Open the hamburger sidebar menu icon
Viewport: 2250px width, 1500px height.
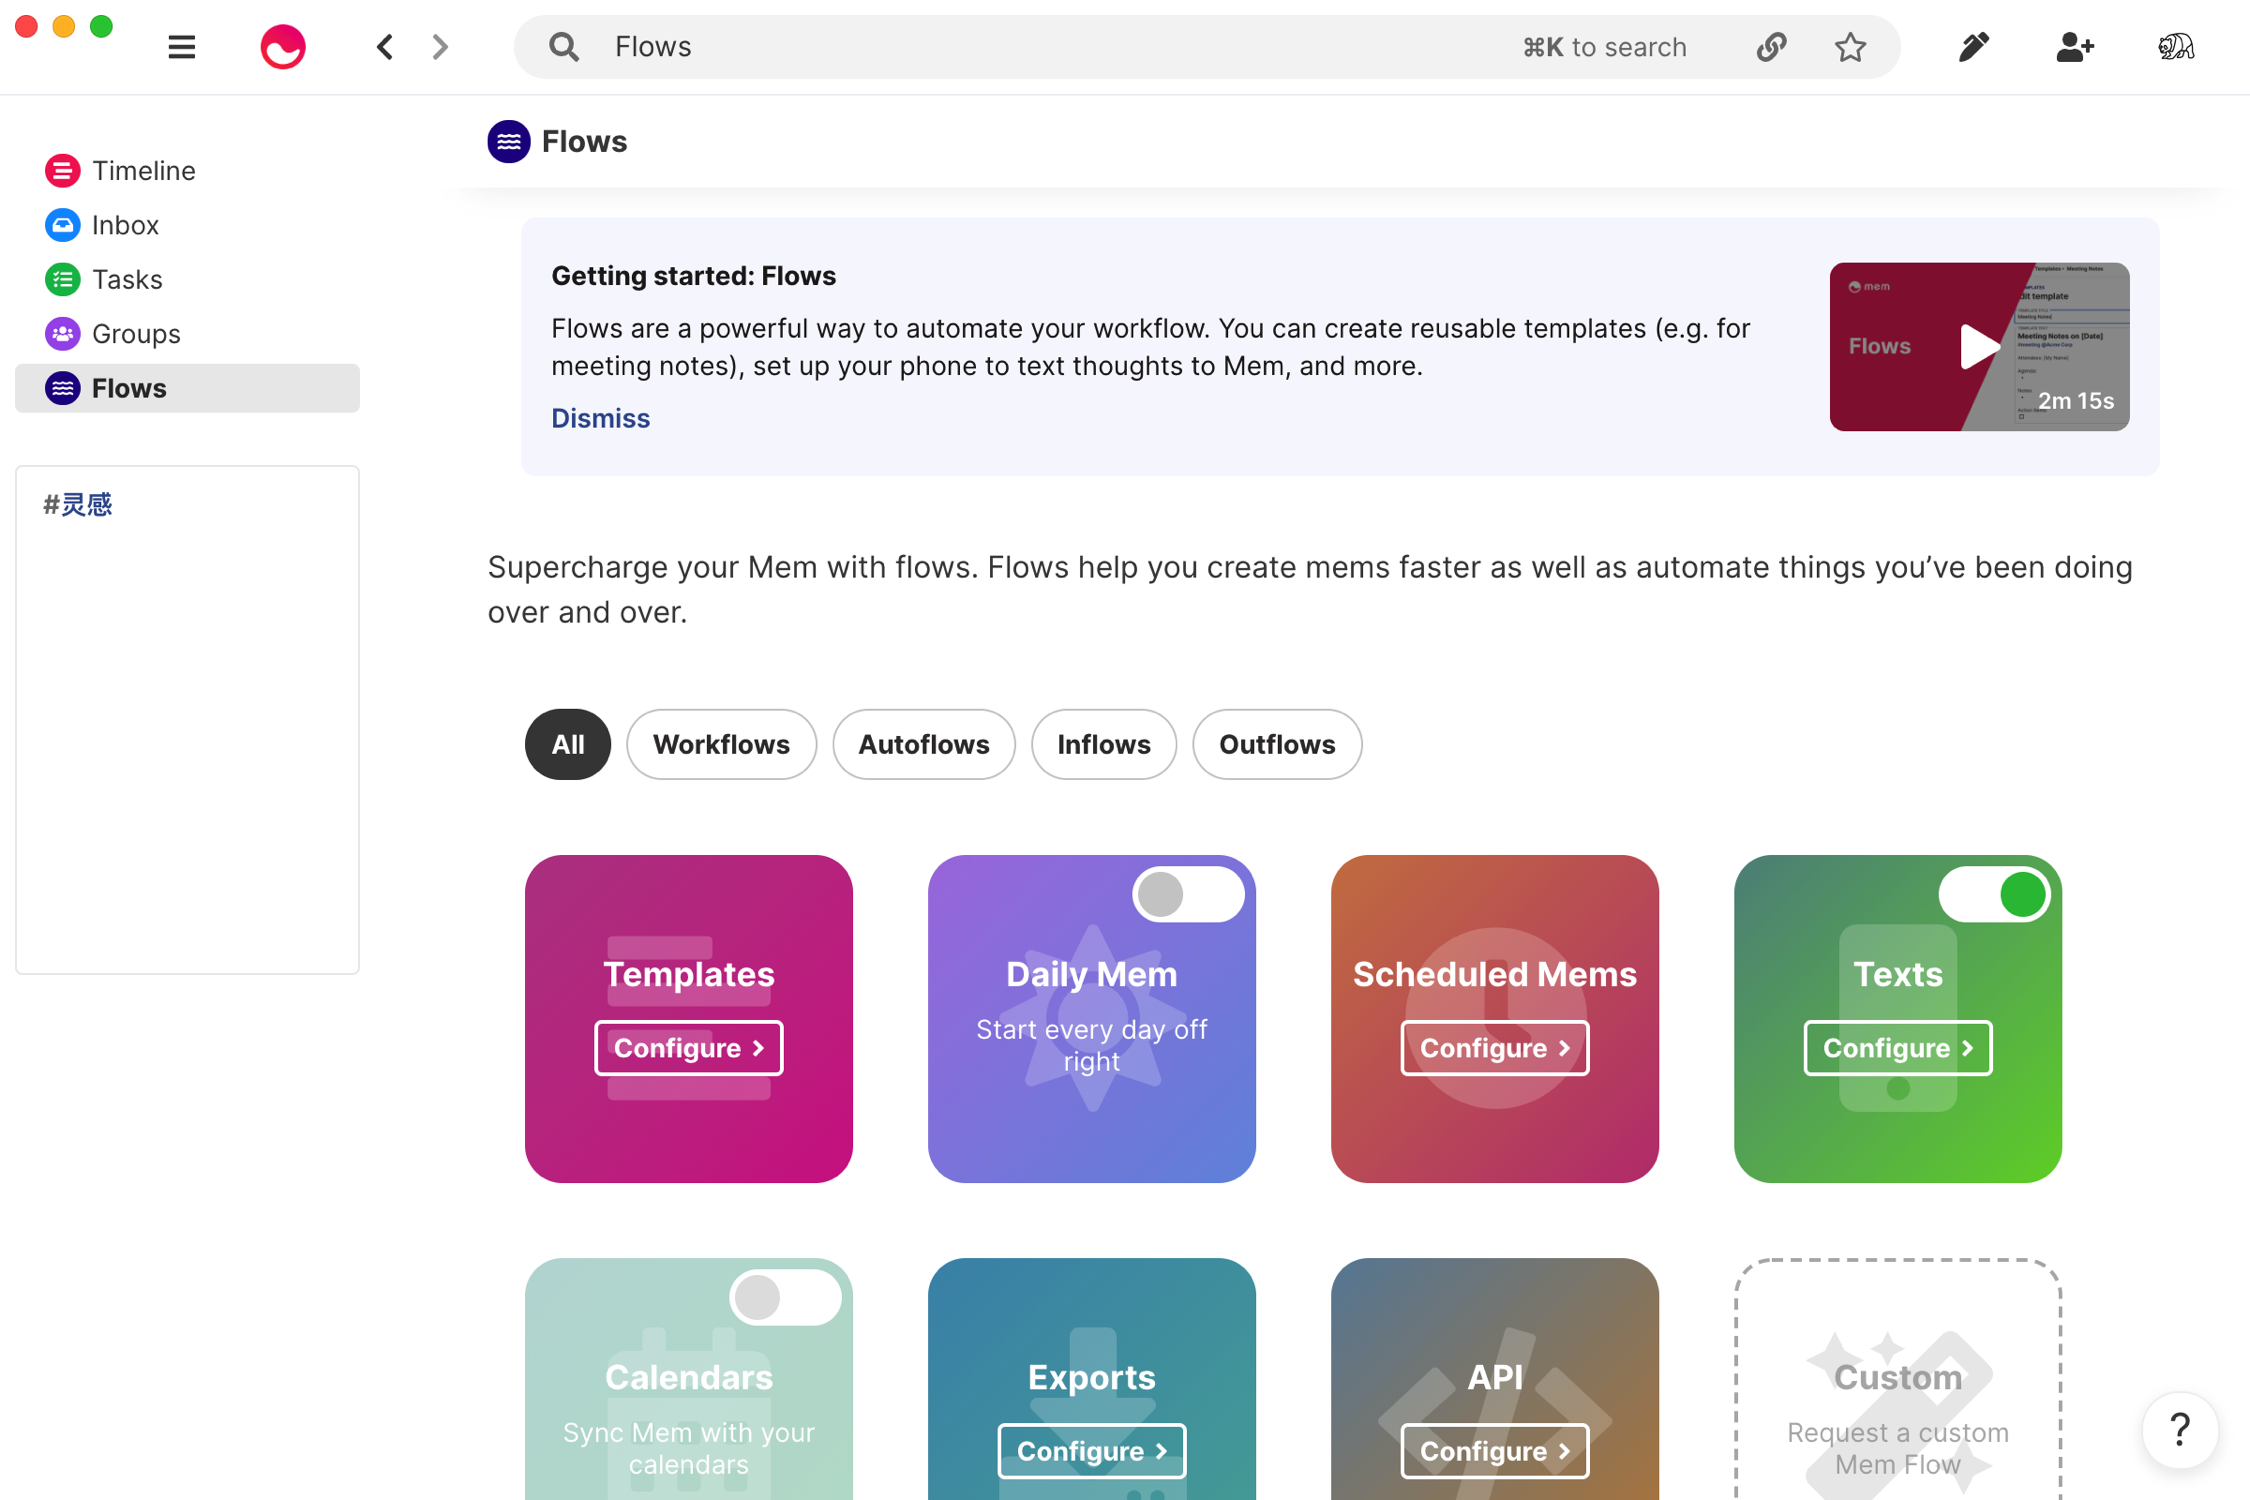[181, 47]
